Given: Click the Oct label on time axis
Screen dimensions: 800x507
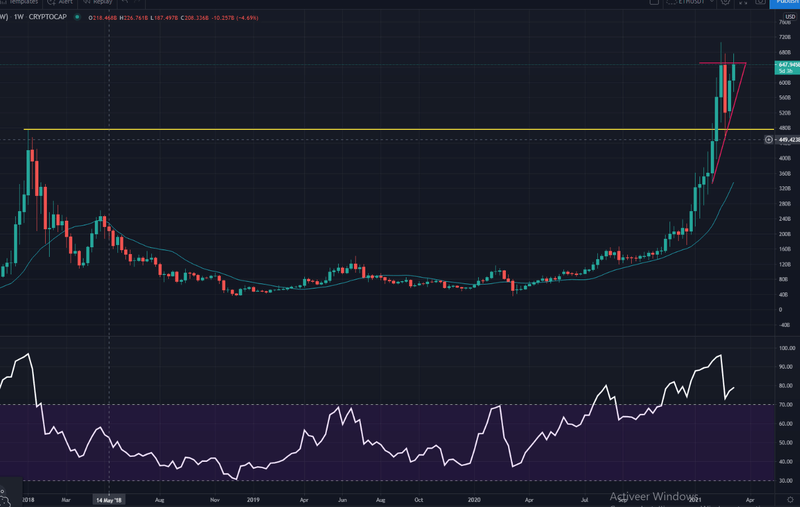Looking at the screenshot, I should pyautogui.click(x=418, y=500).
